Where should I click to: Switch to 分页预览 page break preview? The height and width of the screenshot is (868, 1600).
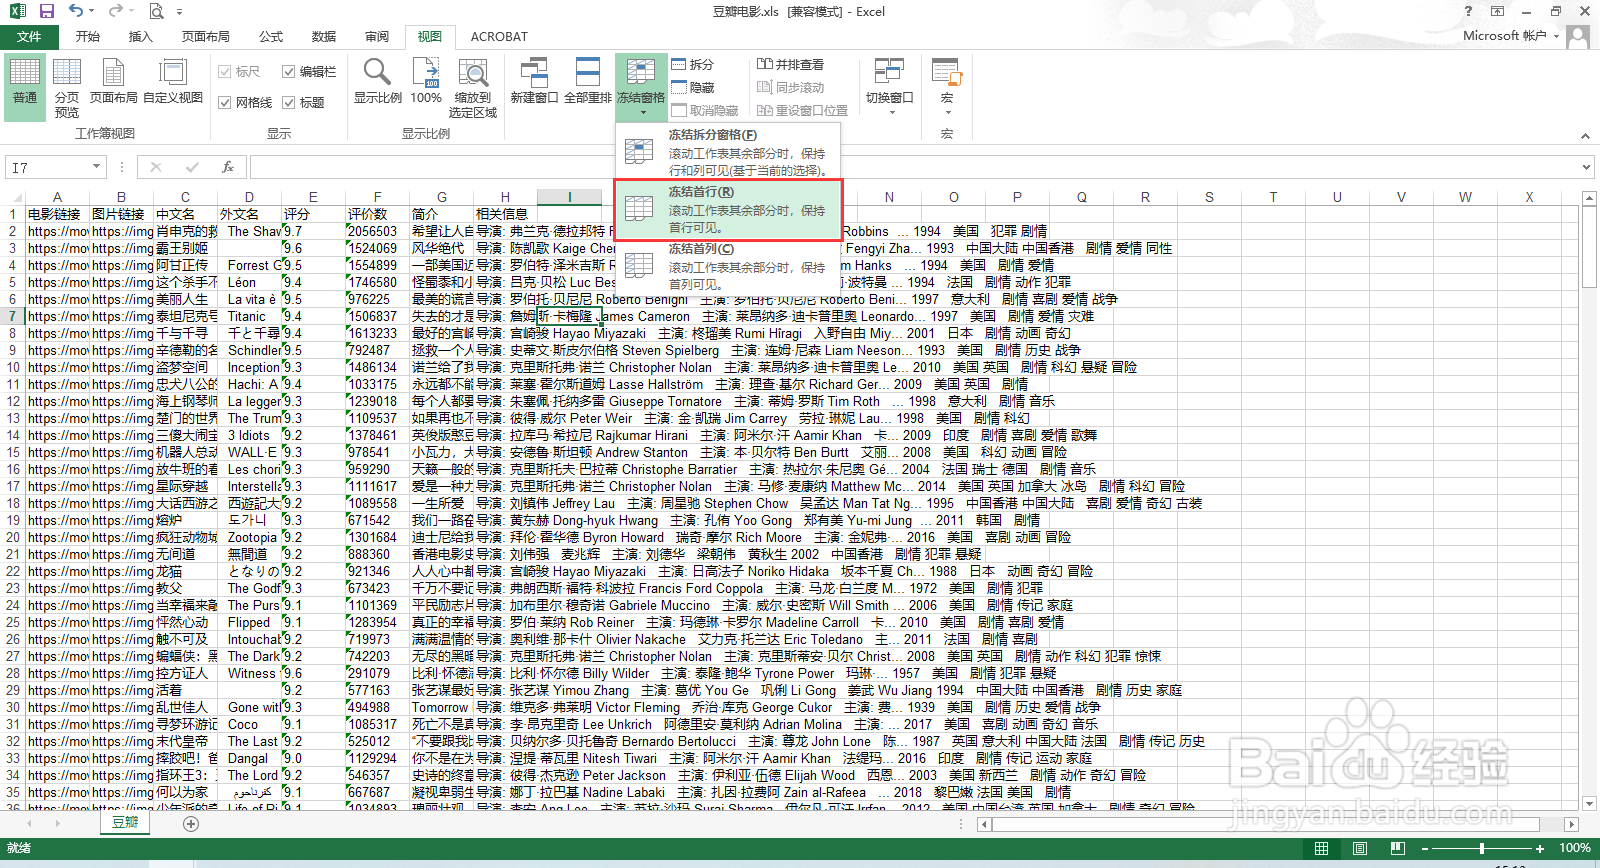coord(67,88)
